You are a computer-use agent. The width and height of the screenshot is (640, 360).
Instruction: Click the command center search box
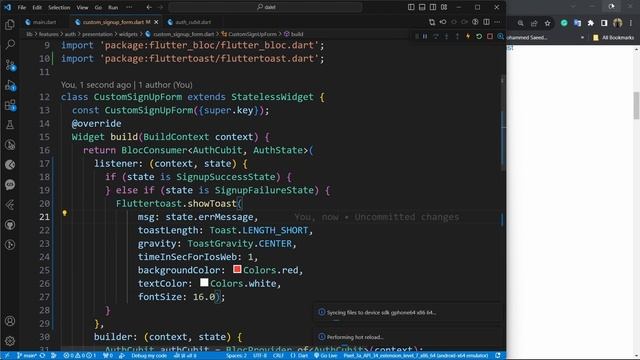pos(266,7)
